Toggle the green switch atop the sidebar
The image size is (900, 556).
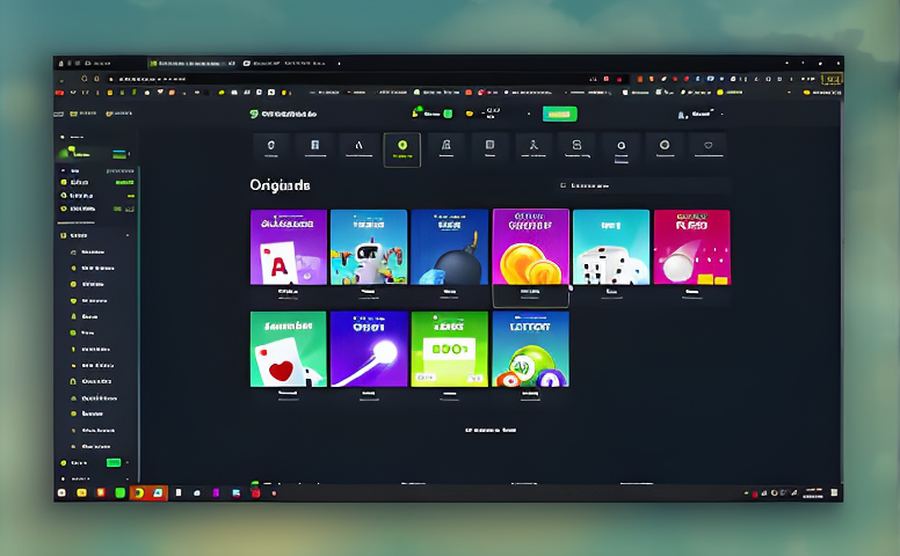(119, 154)
